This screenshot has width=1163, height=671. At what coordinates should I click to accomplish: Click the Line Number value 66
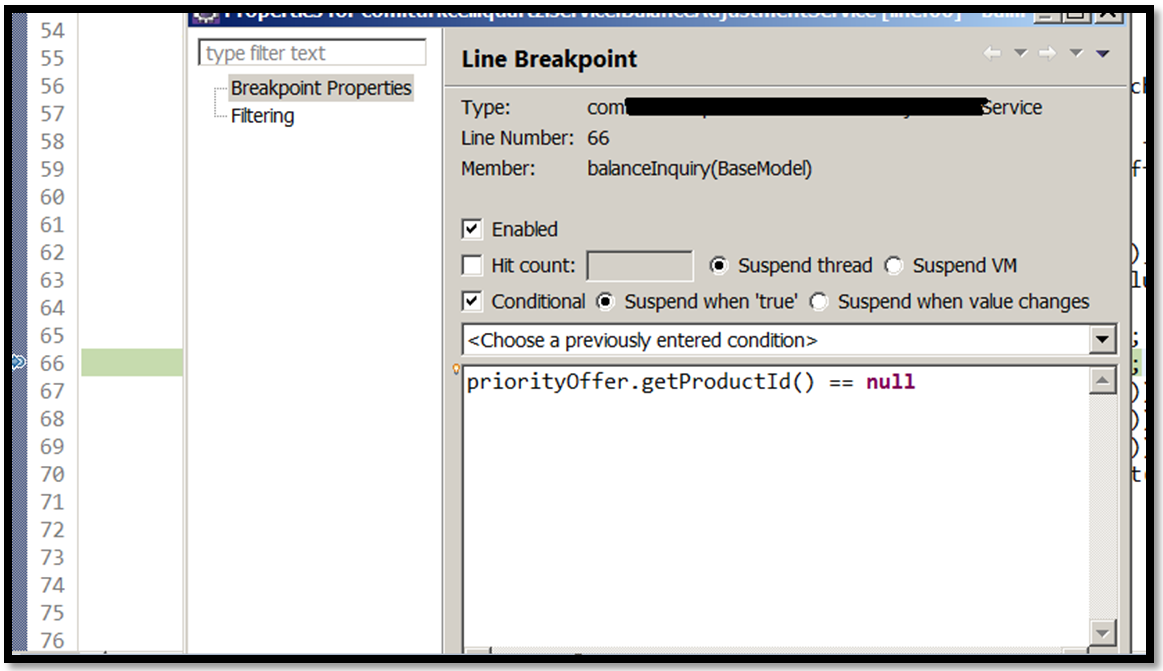pos(598,139)
